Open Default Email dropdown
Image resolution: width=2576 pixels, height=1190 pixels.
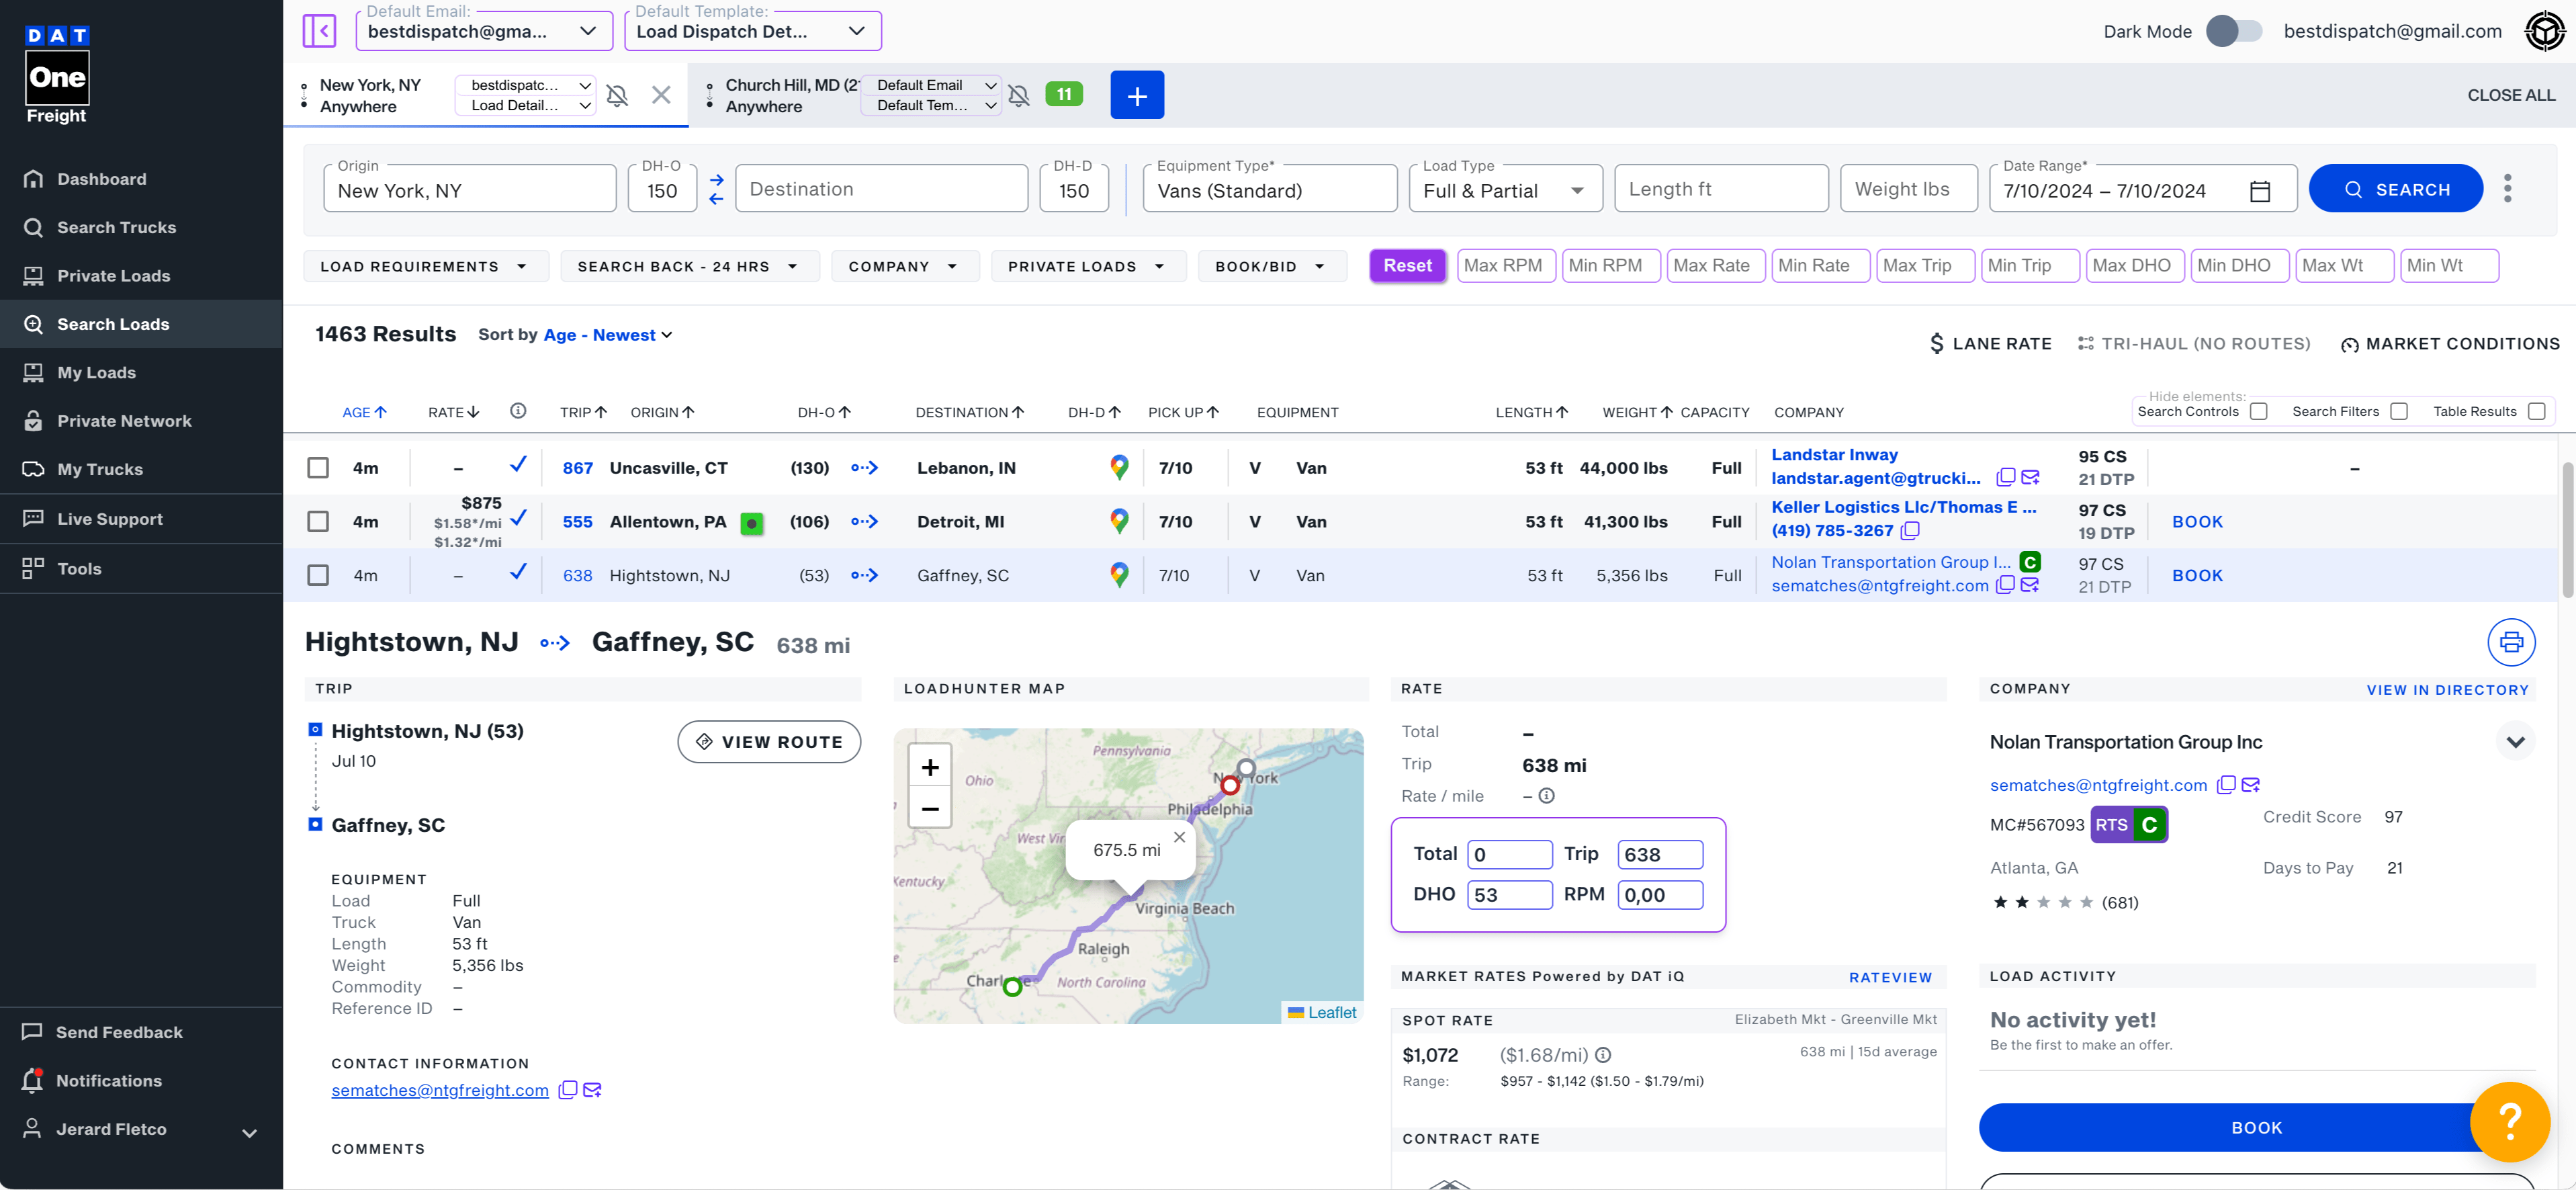484,31
